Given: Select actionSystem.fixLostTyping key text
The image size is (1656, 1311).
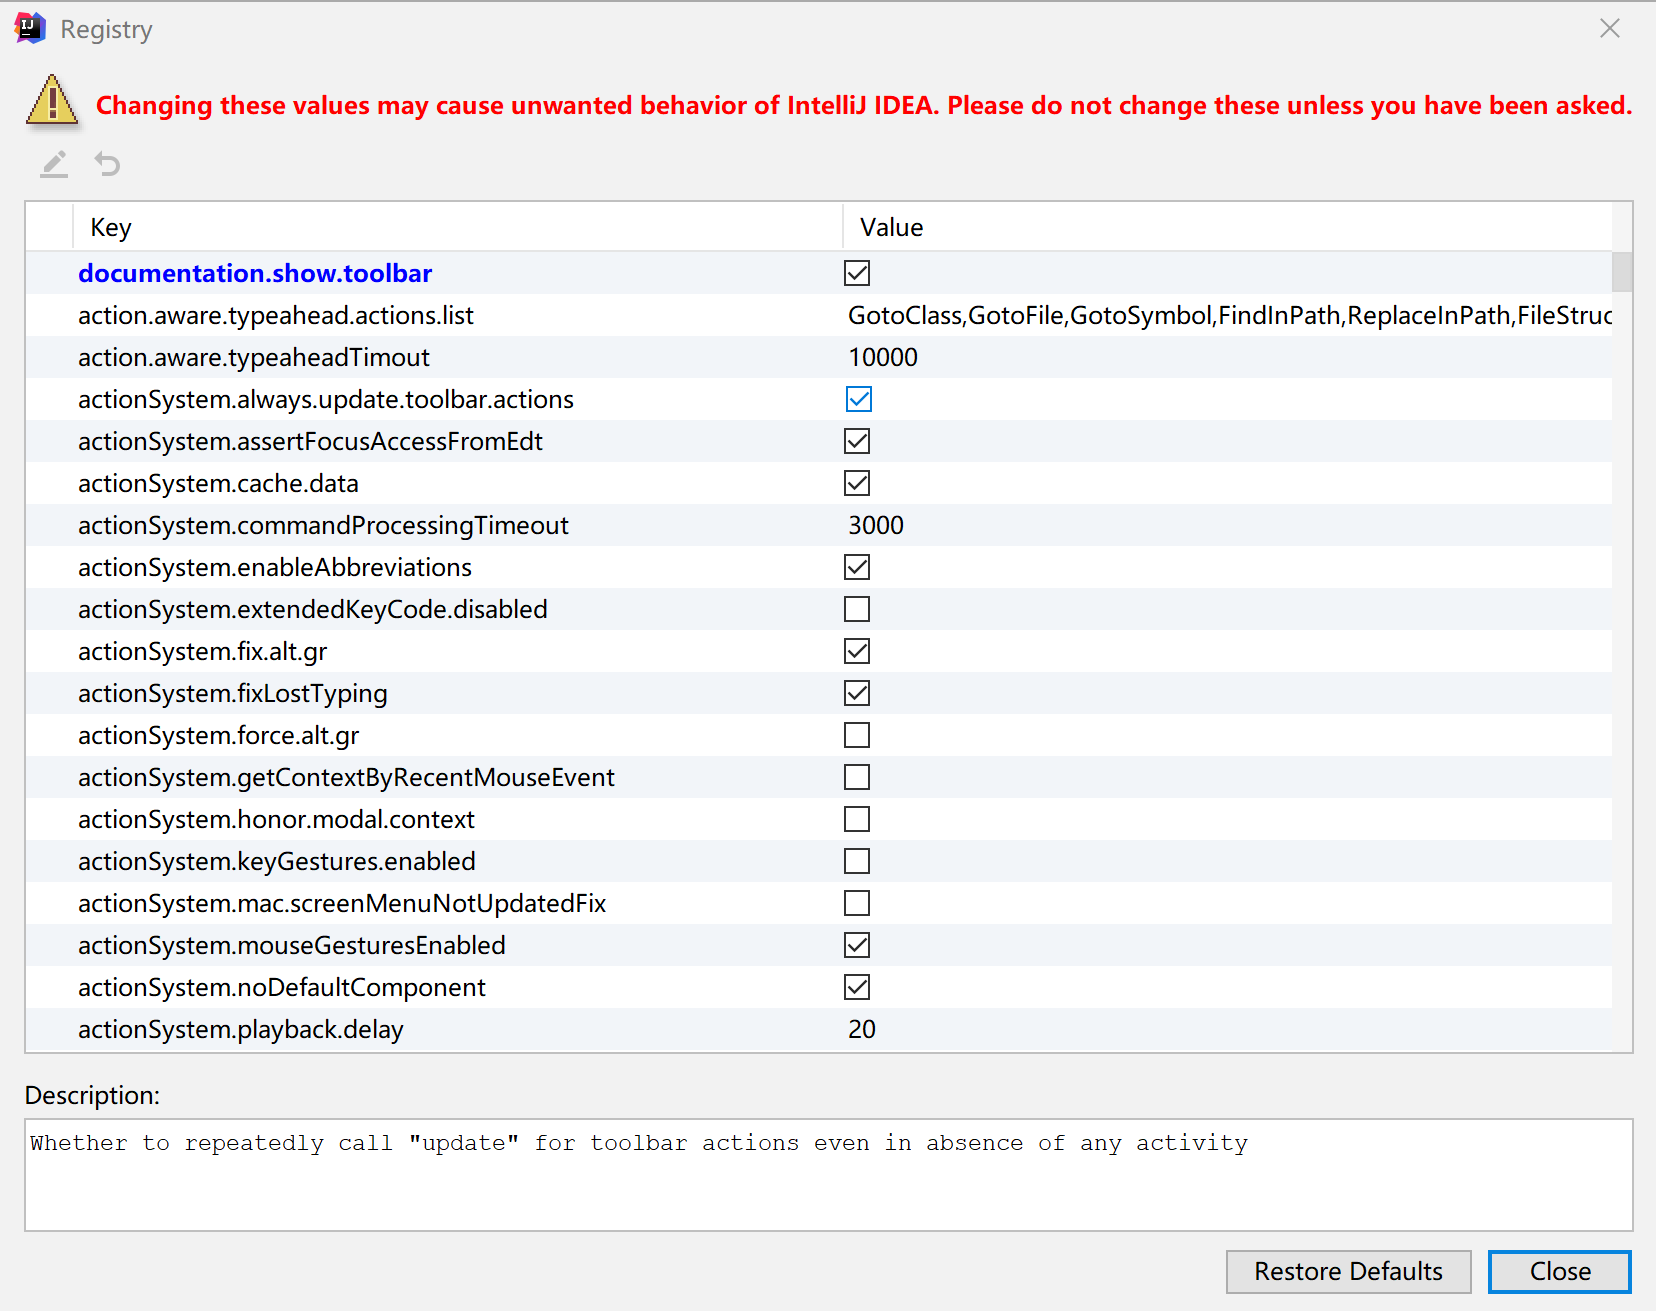Looking at the screenshot, I should pos(233,693).
